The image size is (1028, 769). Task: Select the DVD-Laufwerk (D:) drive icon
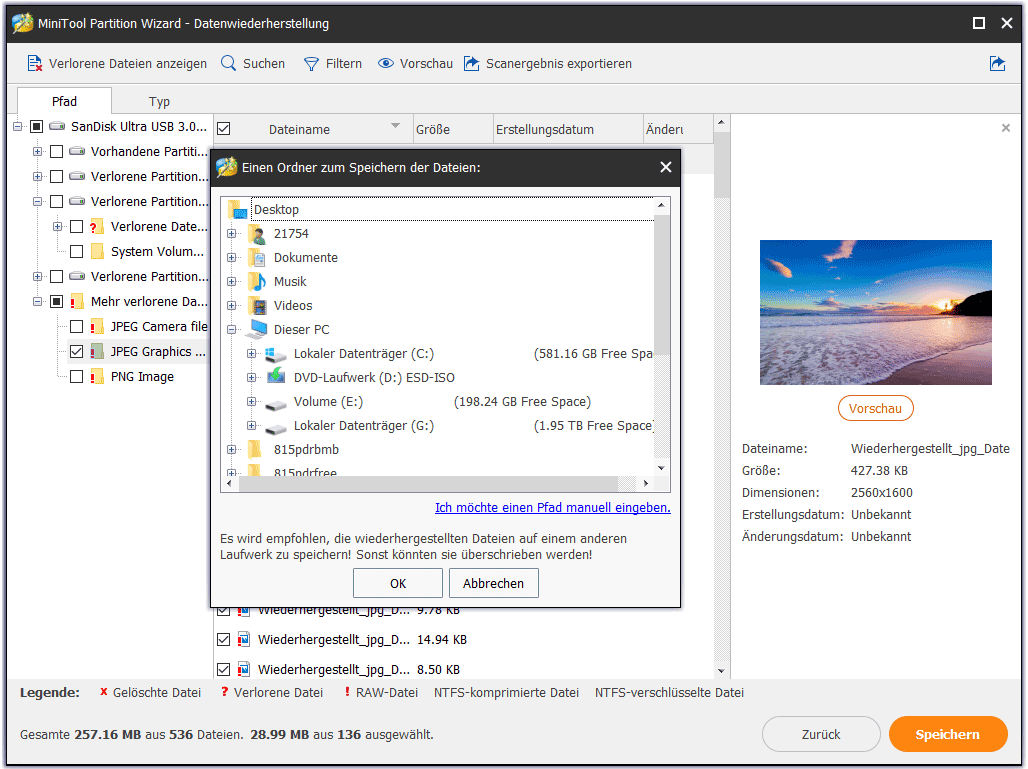tap(275, 378)
